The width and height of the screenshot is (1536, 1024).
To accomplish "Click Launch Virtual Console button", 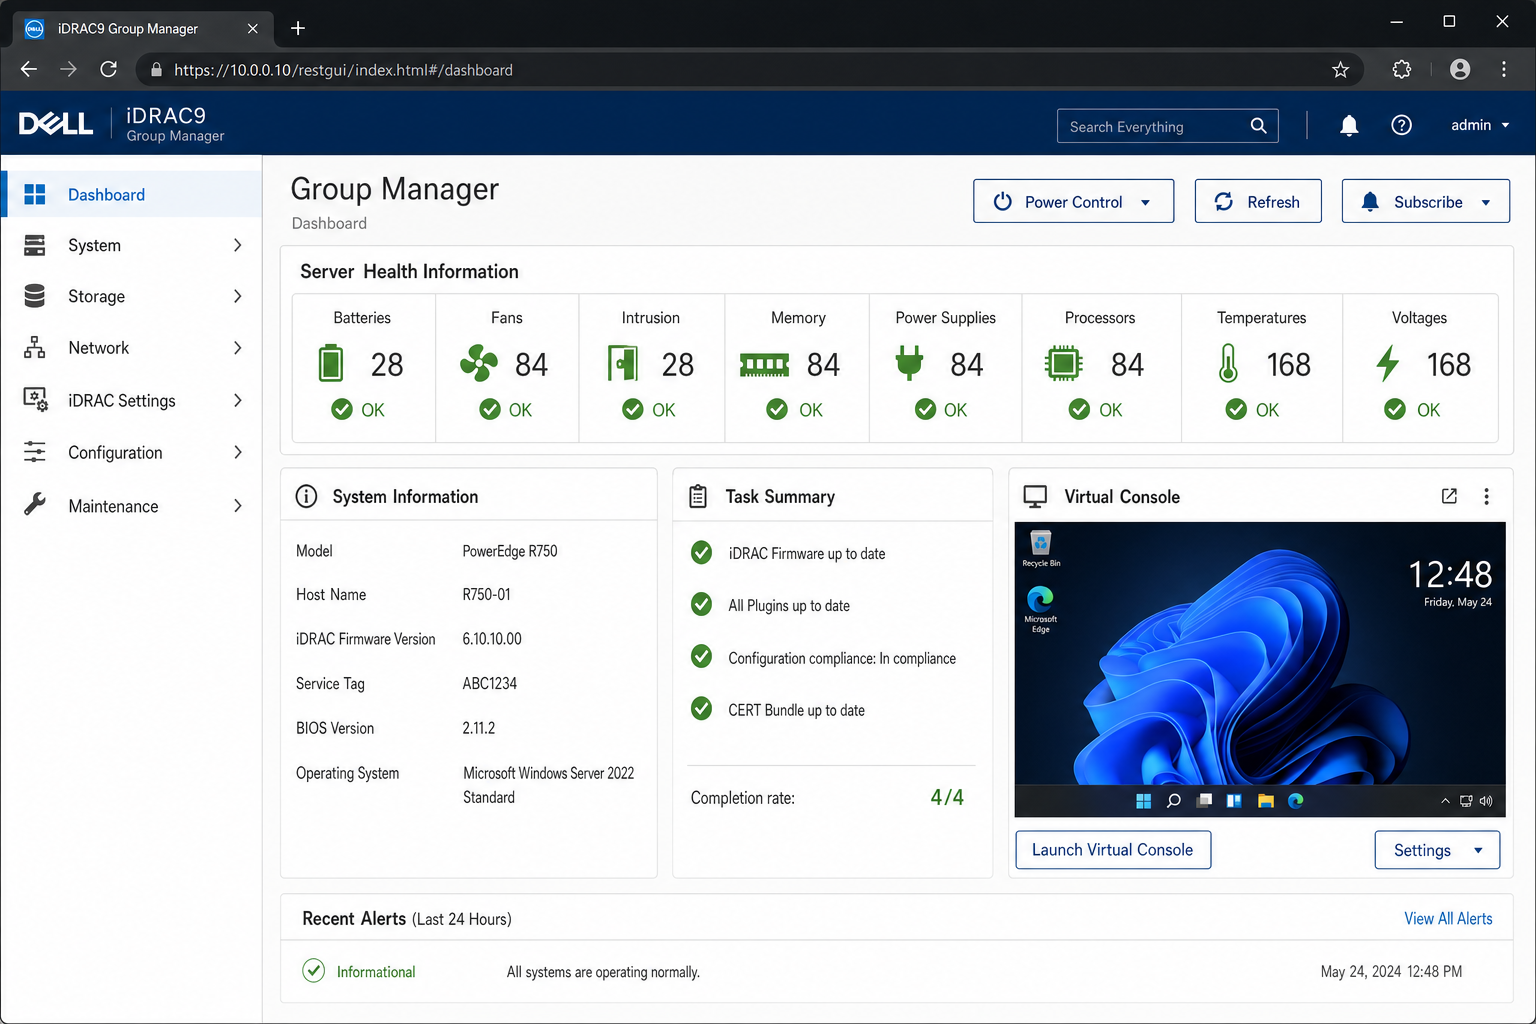I will (1113, 850).
